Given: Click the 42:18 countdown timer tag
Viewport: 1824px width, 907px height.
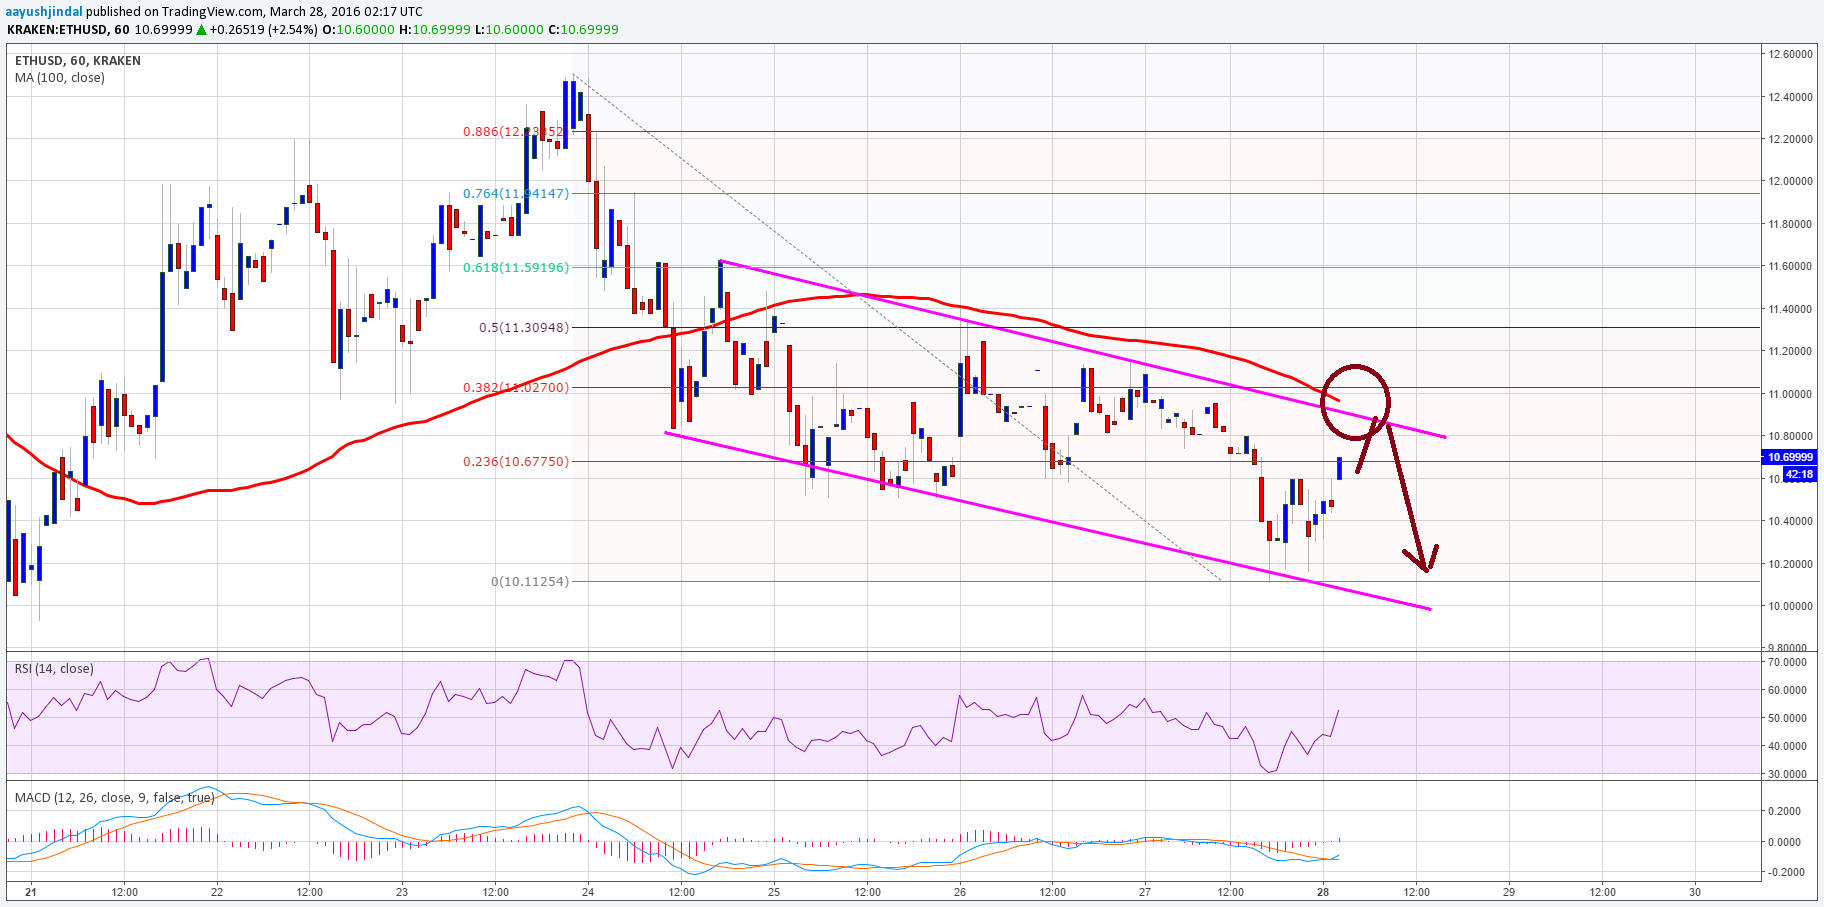Looking at the screenshot, I should (1799, 474).
